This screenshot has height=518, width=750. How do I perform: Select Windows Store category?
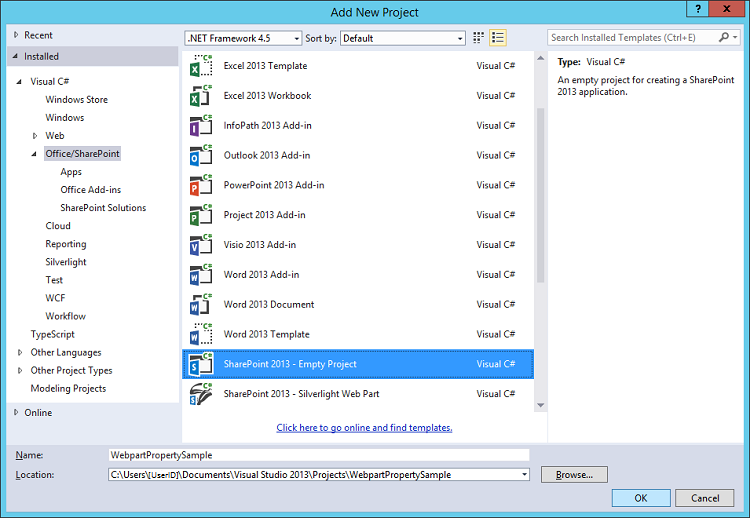click(77, 99)
